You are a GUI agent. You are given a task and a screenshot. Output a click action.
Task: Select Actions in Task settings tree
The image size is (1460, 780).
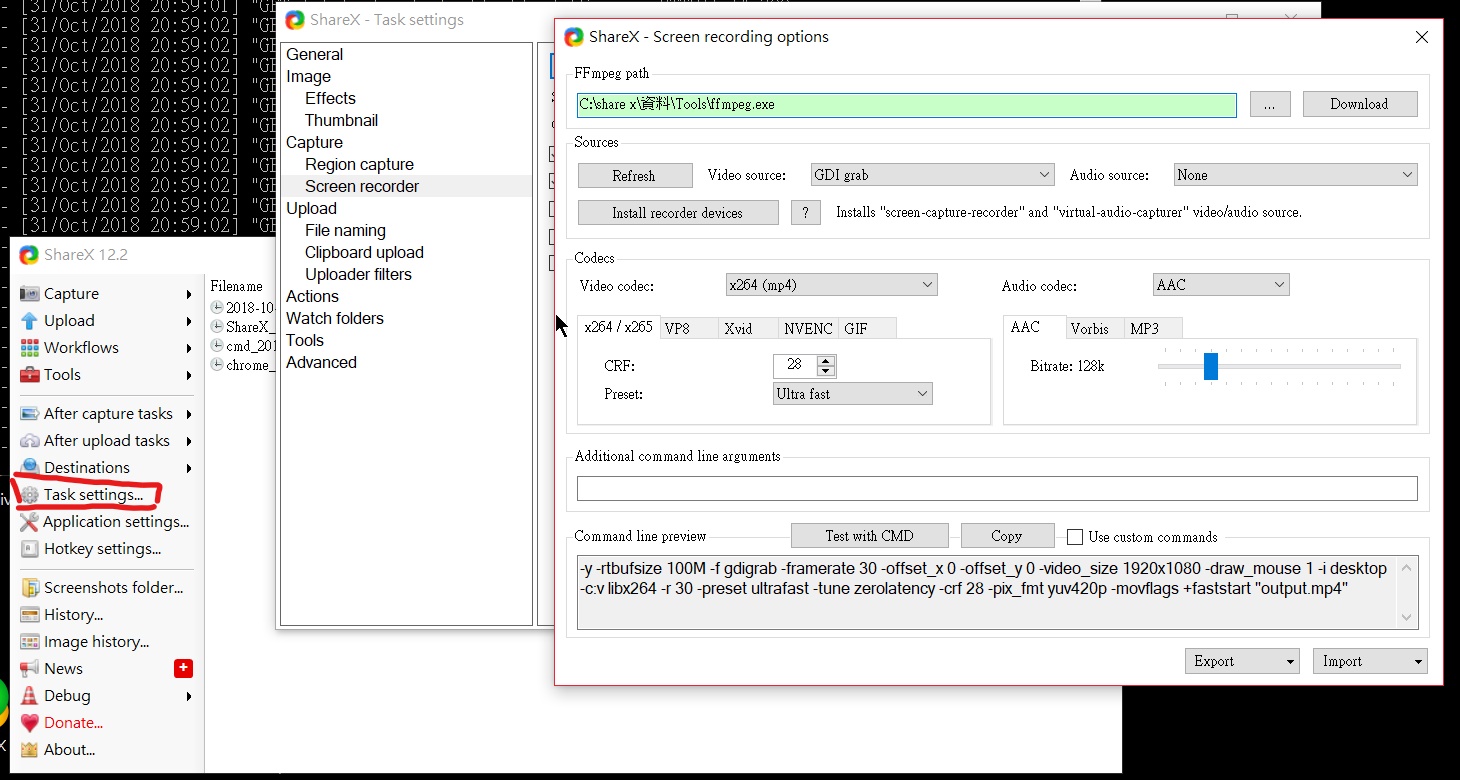312,297
